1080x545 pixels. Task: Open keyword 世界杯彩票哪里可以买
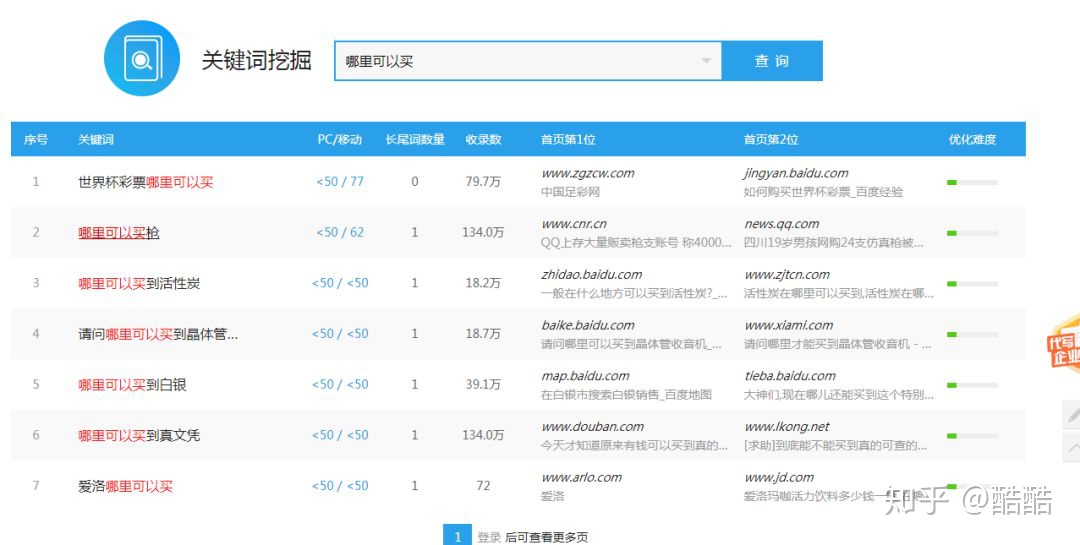tap(145, 182)
